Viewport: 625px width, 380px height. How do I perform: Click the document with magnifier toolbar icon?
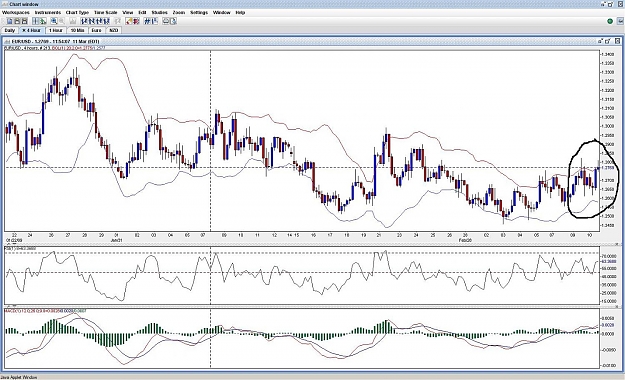pyautogui.click(x=173, y=21)
